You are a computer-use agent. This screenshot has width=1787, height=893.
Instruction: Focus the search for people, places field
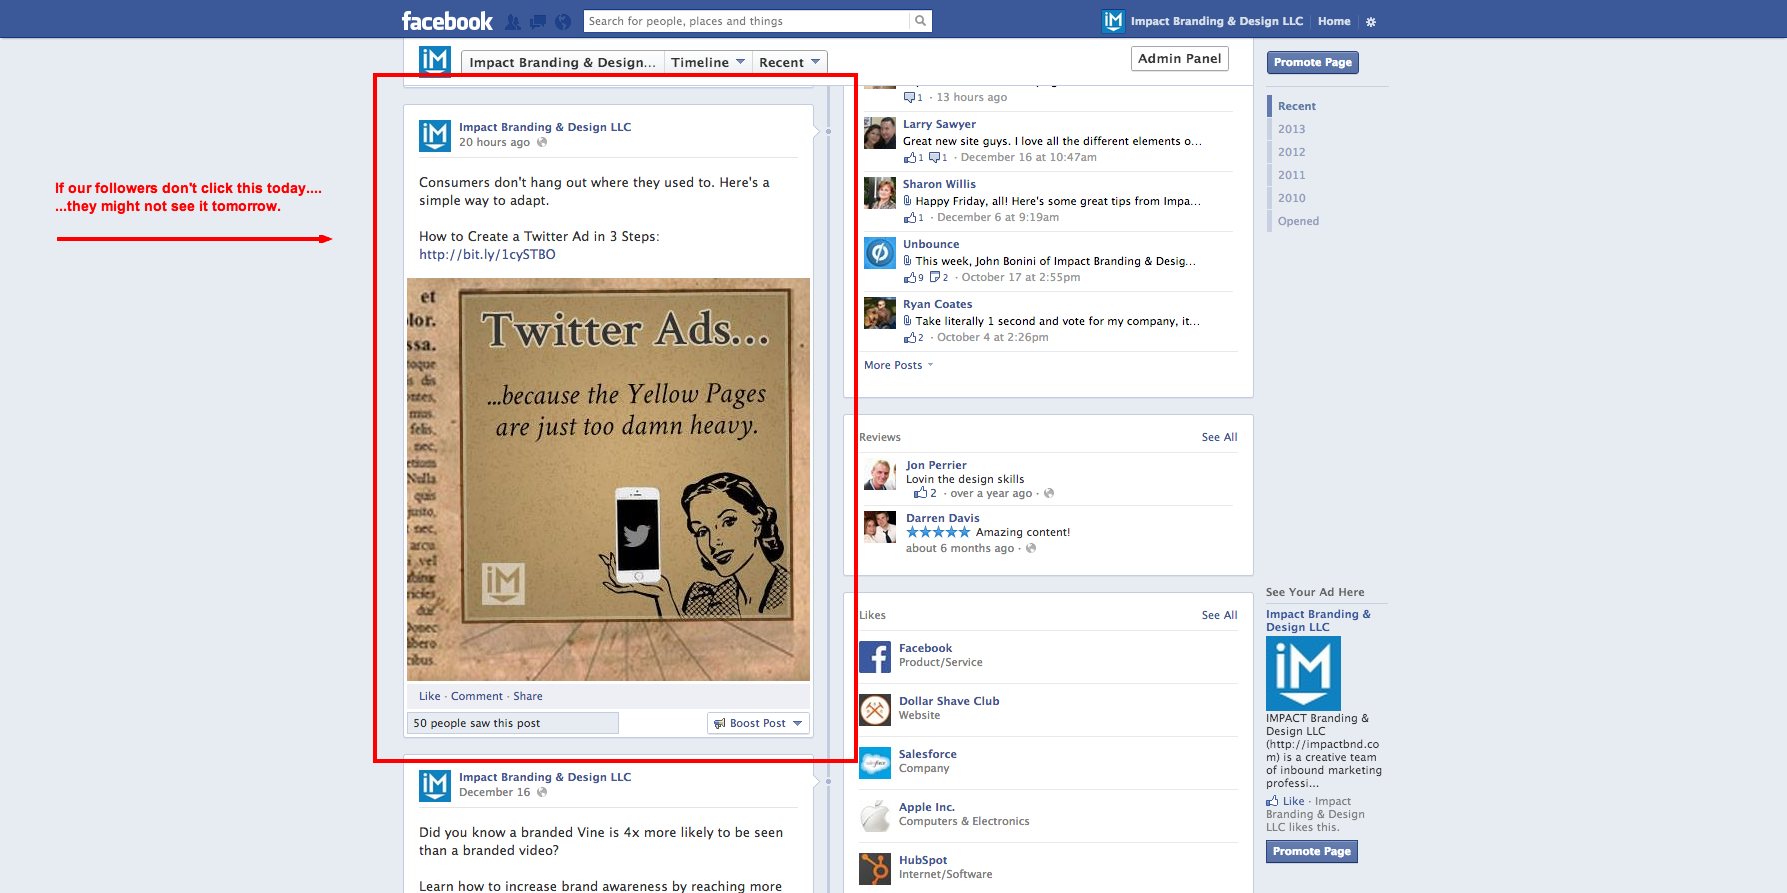pyautogui.click(x=747, y=21)
